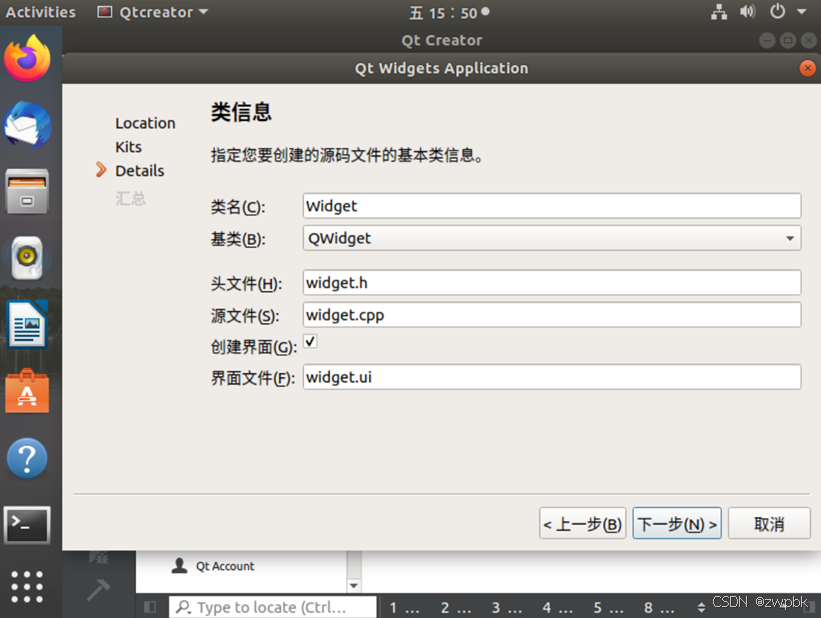Open output pane 8
The image size is (821, 618).
pos(659,608)
